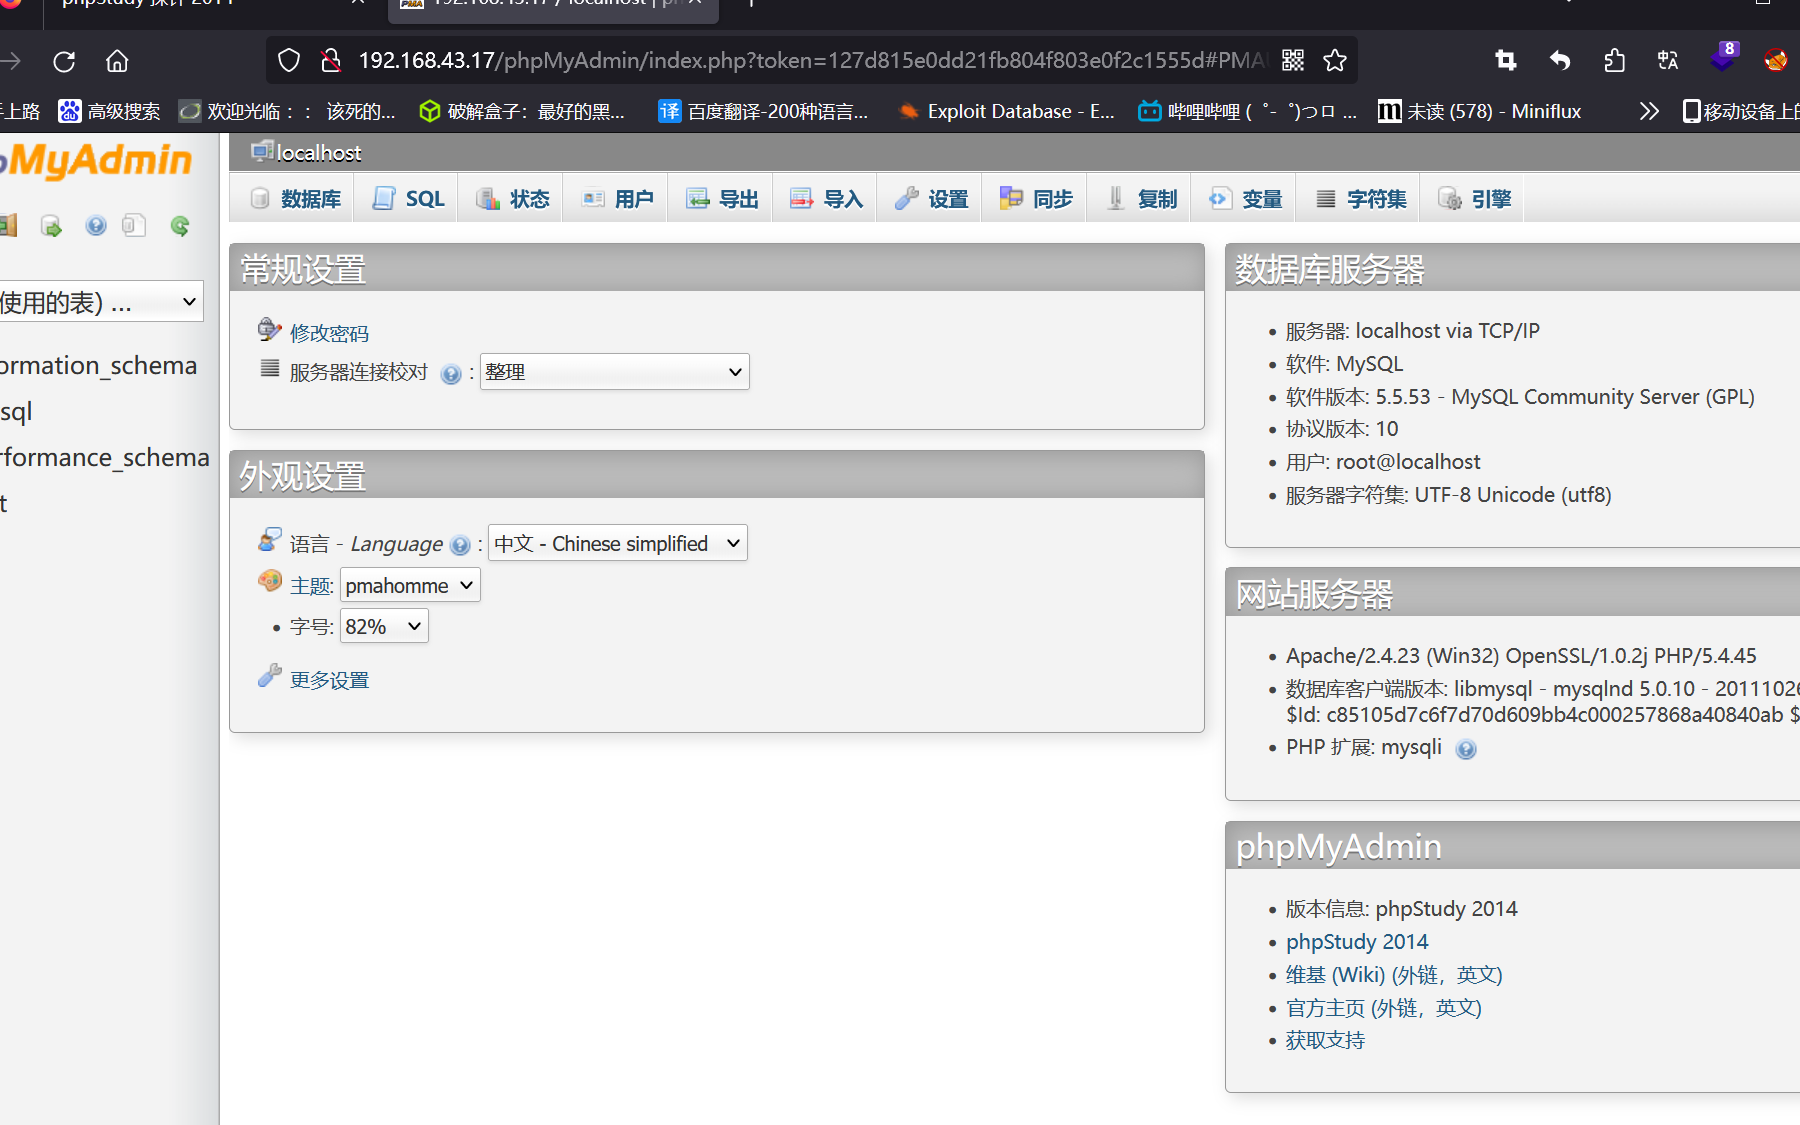The width and height of the screenshot is (1800, 1125).
Task: Select the performance_schema database in sidebar
Action: (105, 457)
